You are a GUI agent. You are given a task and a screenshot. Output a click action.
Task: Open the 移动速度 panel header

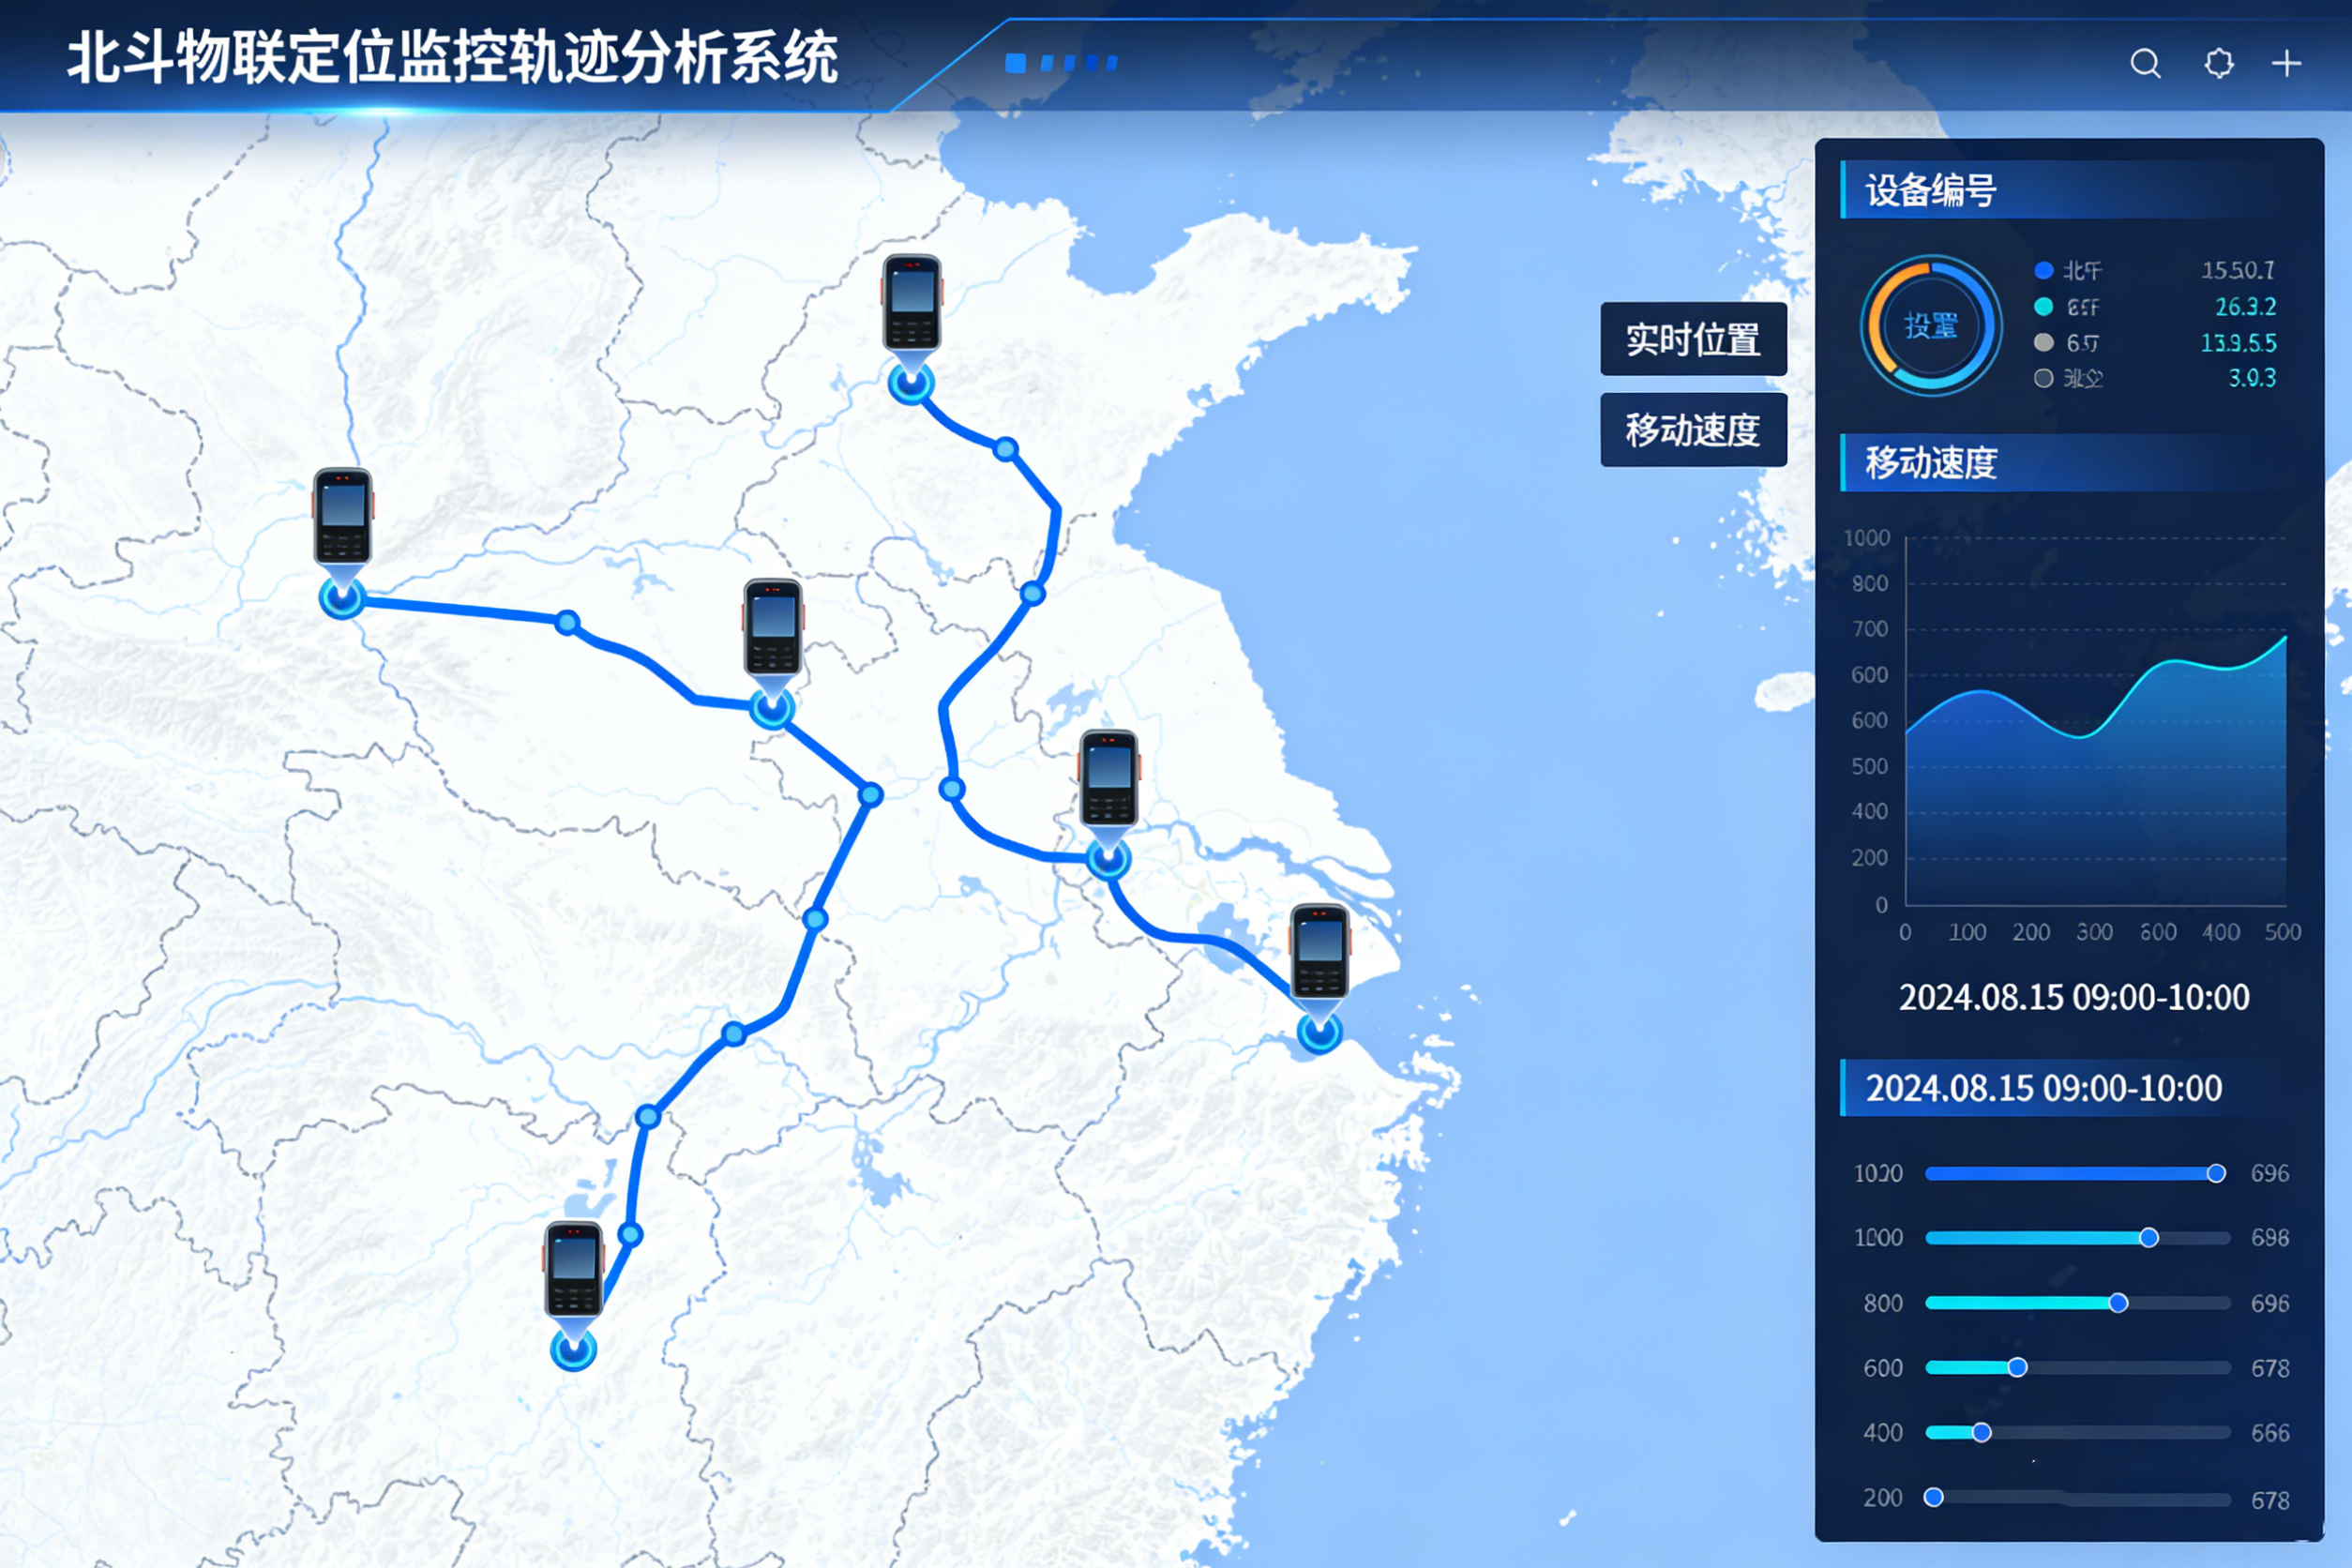point(1931,463)
